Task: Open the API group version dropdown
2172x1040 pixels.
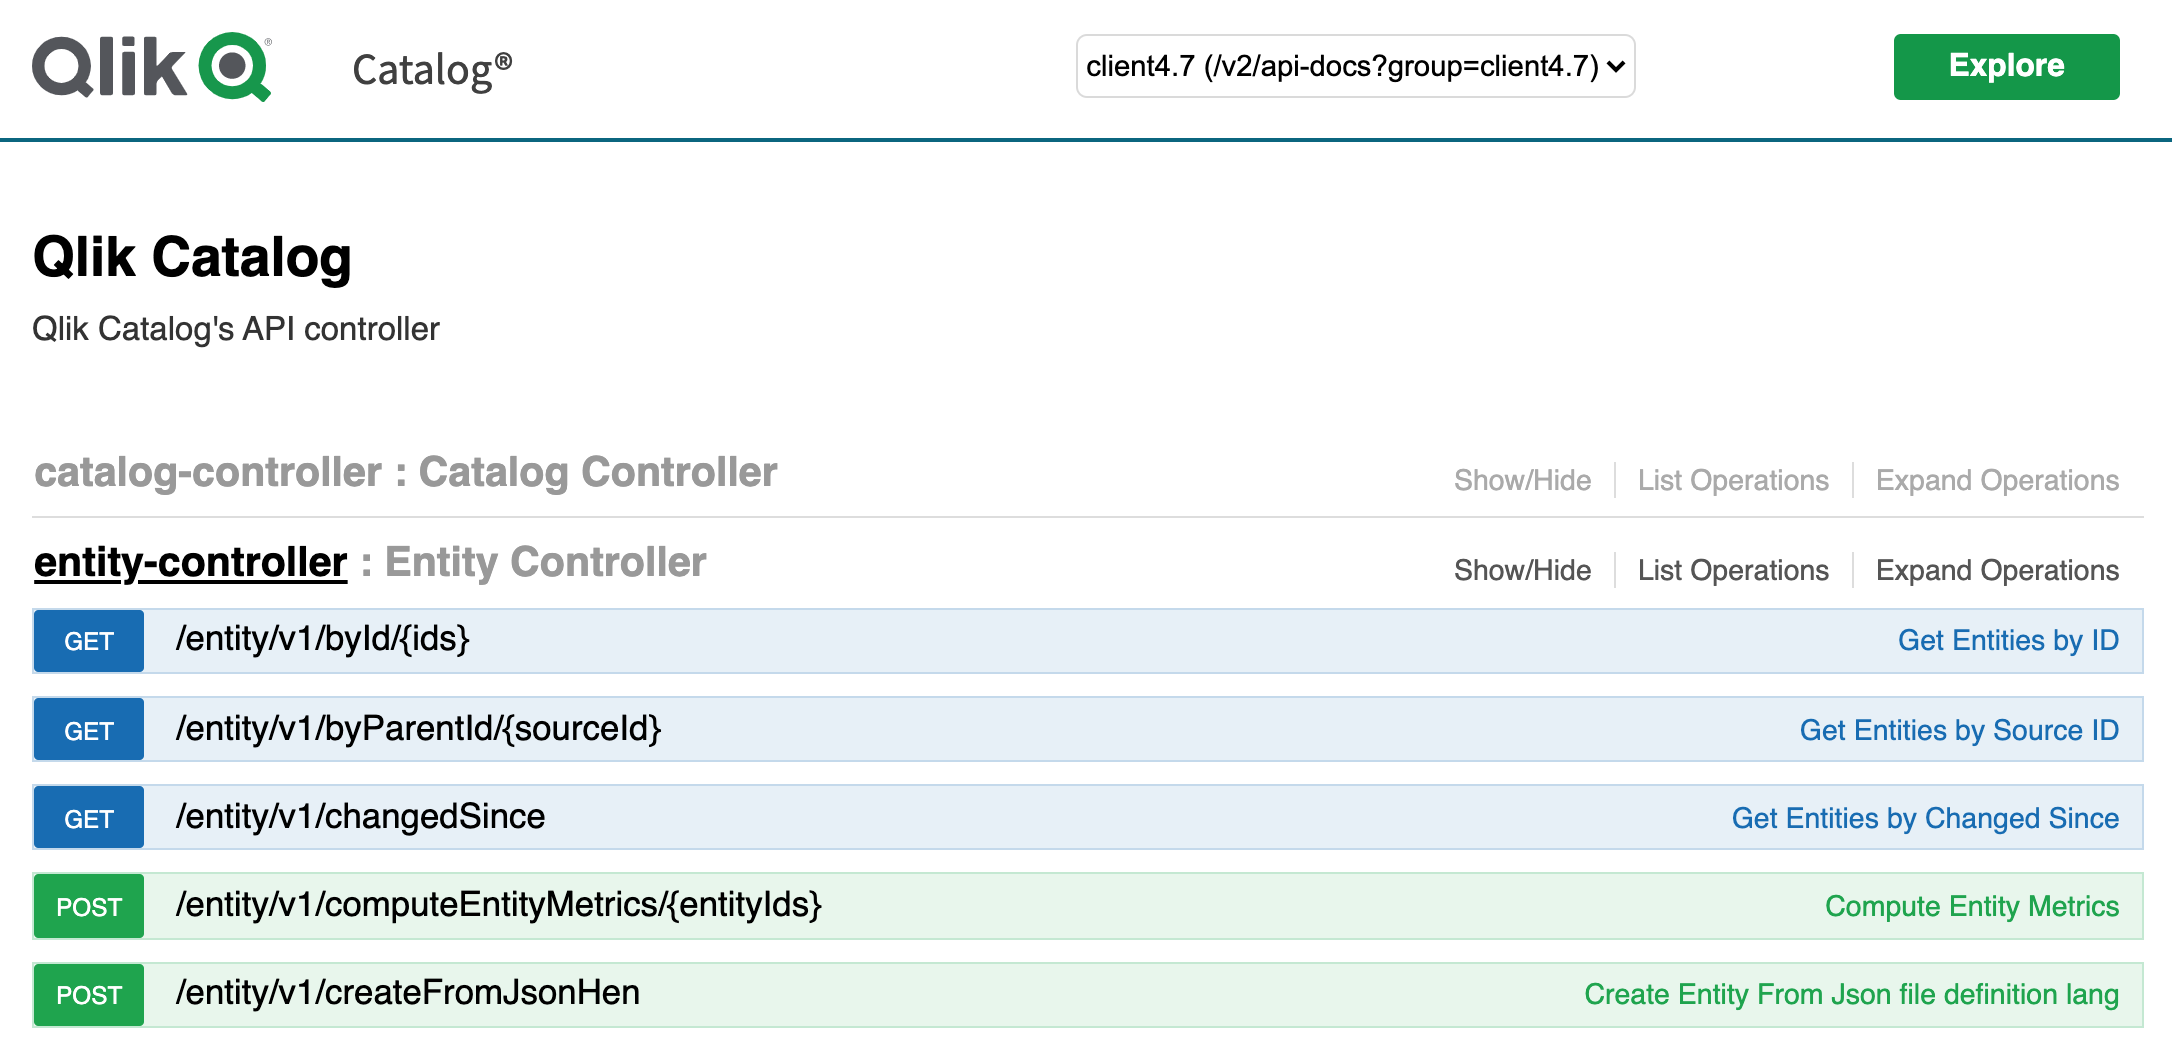Action: (x=1354, y=66)
